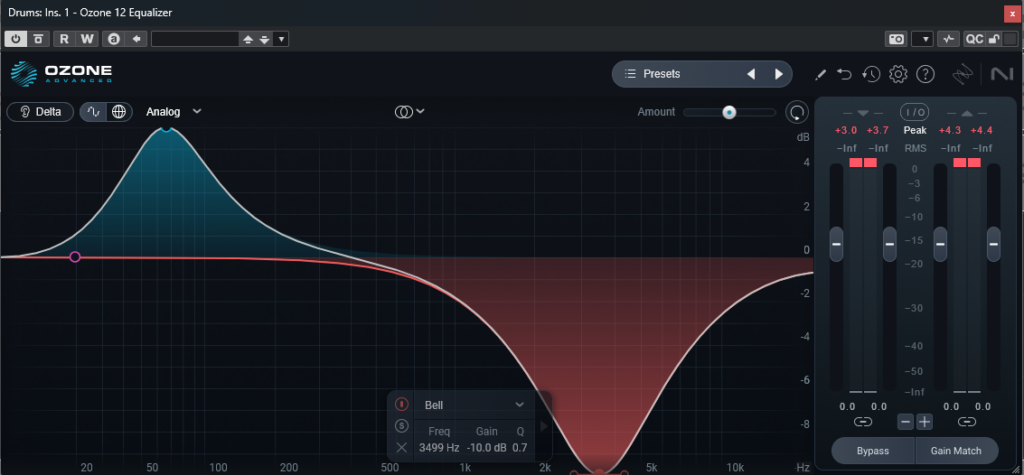Expand band popup with right arrow
The height and width of the screenshot is (475, 1024).
click(543, 427)
